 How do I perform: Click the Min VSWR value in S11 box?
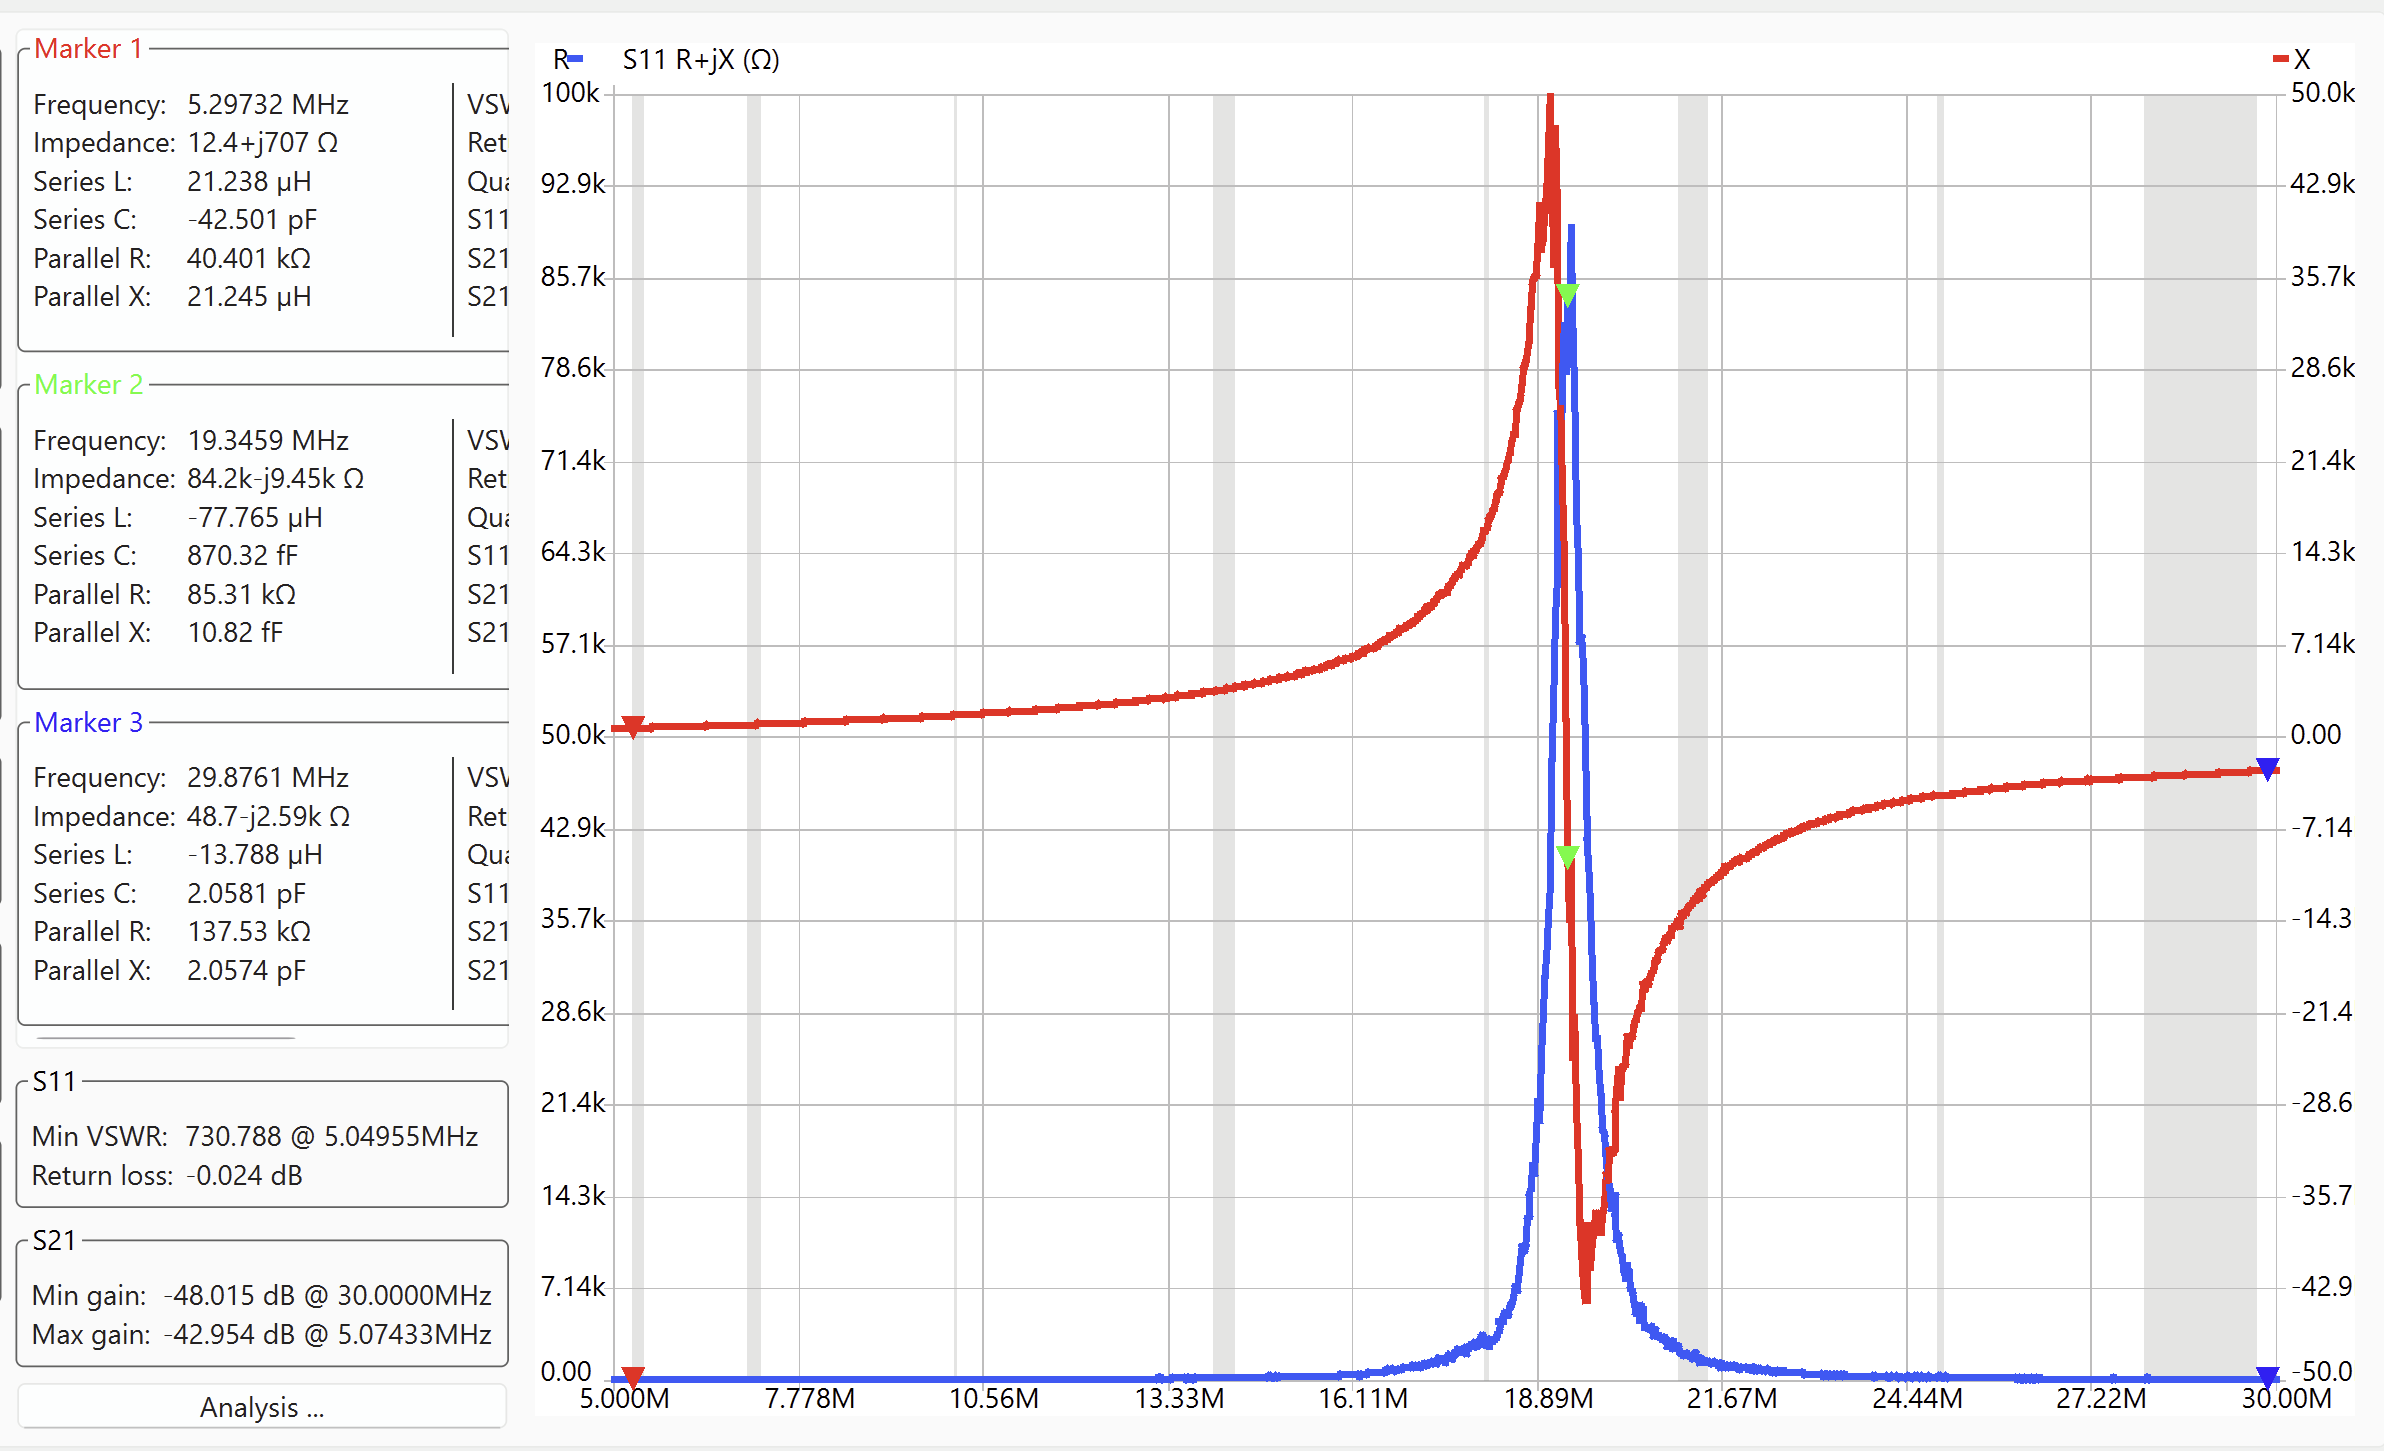point(331,1136)
